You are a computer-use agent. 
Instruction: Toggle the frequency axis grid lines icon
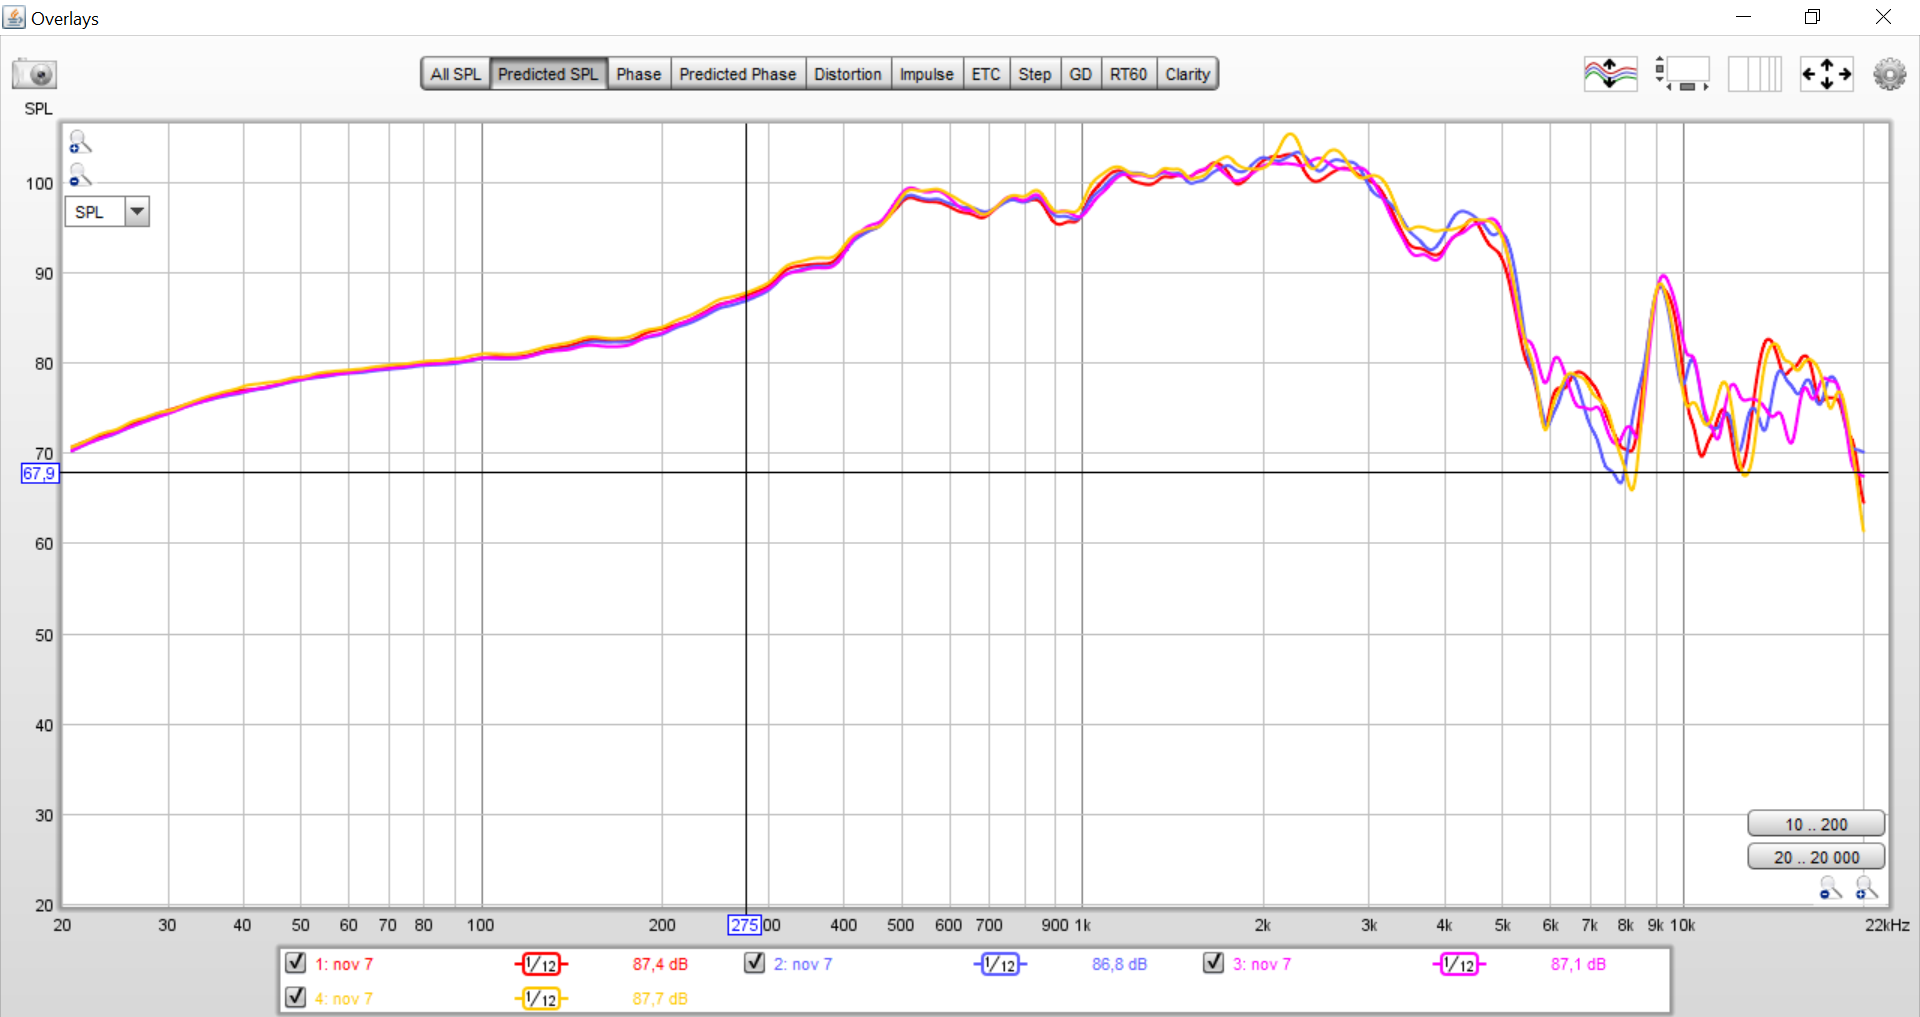pyautogui.click(x=1755, y=74)
